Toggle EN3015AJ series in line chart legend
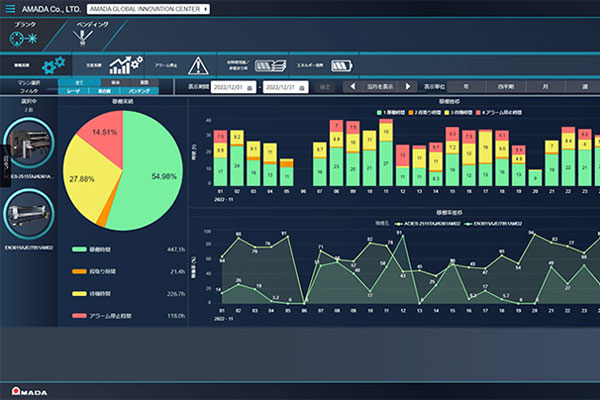Image resolution: width=600 pixels, height=400 pixels. coord(494,224)
